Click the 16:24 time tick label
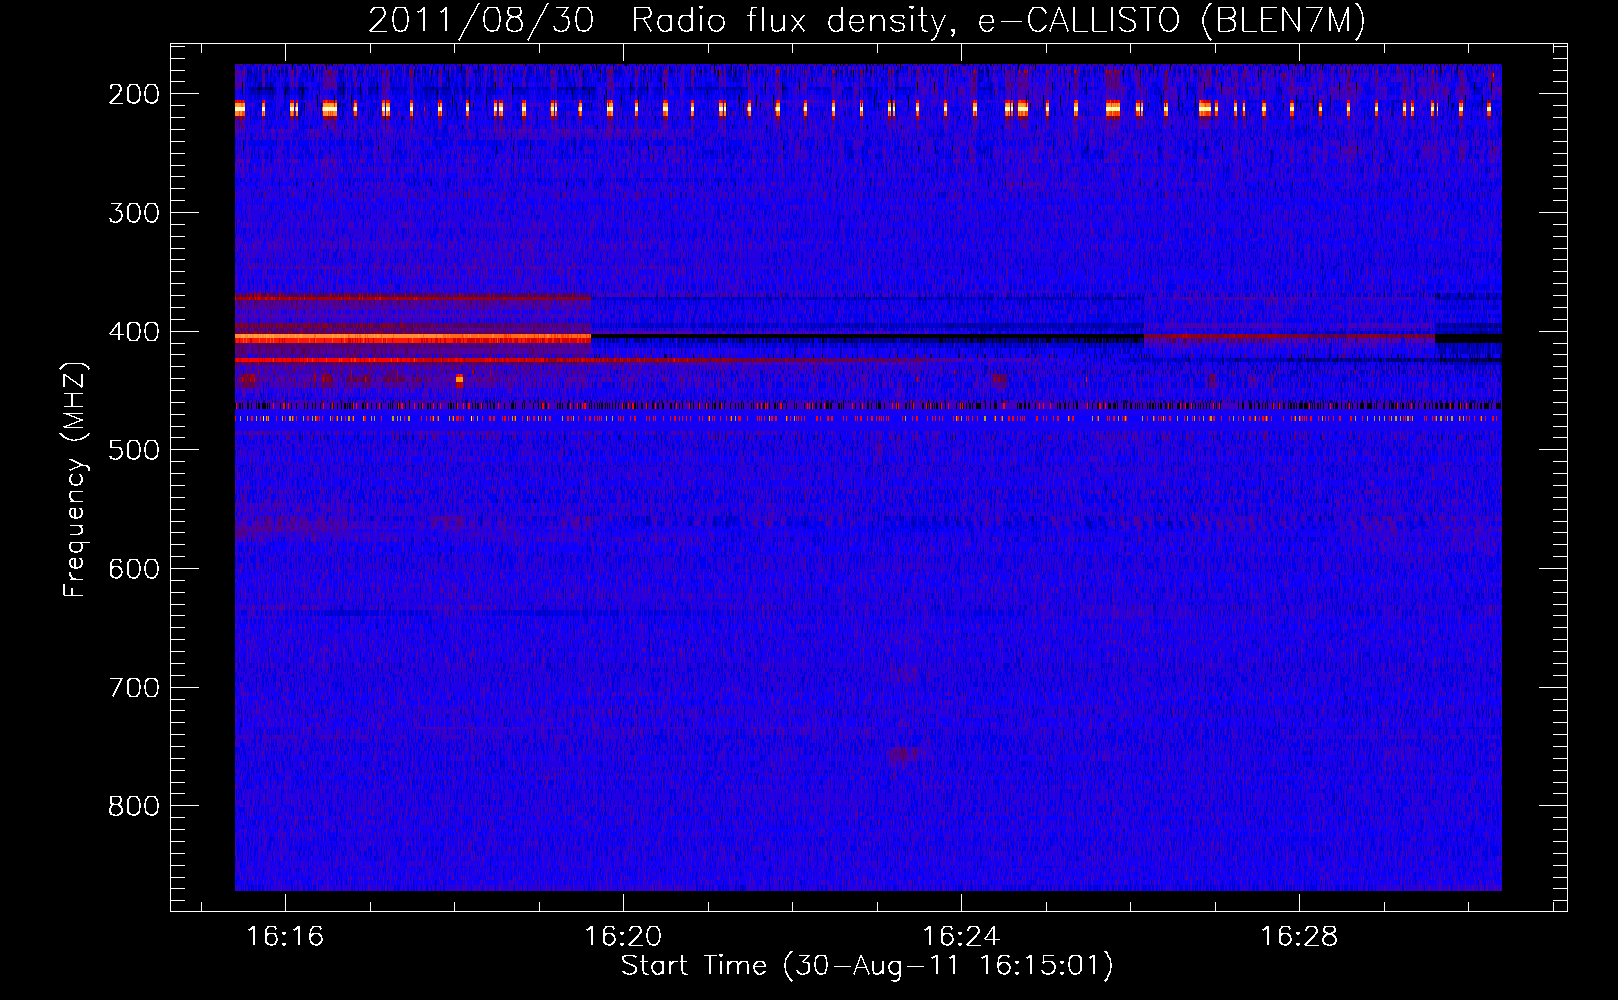This screenshot has height=1000, width=1618. [x=961, y=937]
